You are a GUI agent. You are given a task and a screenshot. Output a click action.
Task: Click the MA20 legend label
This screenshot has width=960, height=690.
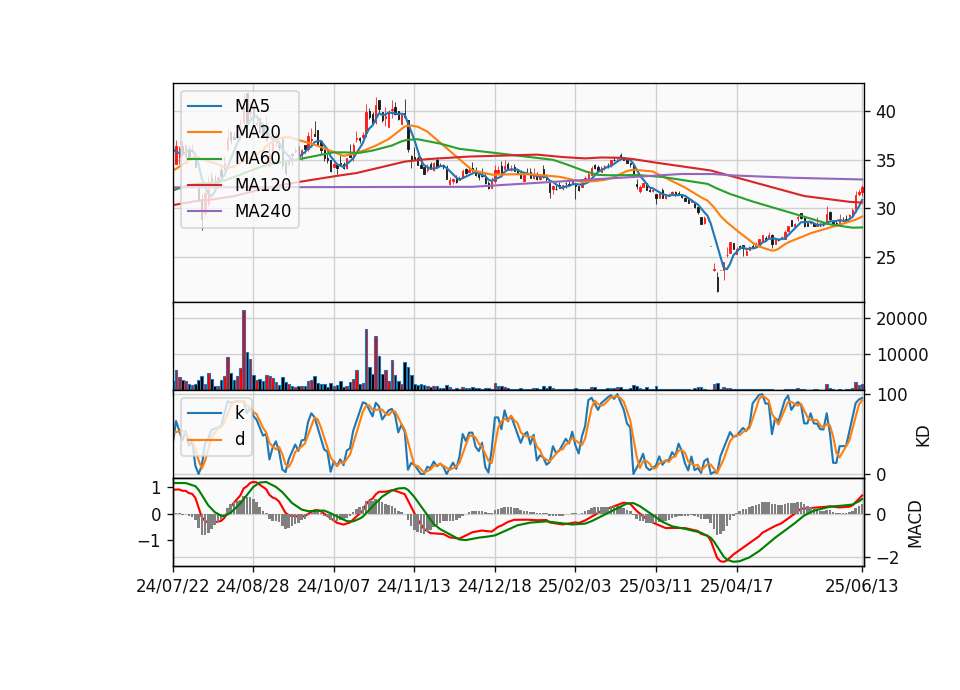click(x=258, y=132)
